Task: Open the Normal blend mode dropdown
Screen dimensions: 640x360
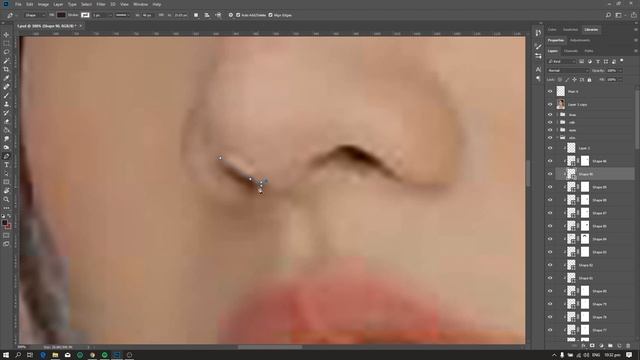Action: tap(569, 71)
